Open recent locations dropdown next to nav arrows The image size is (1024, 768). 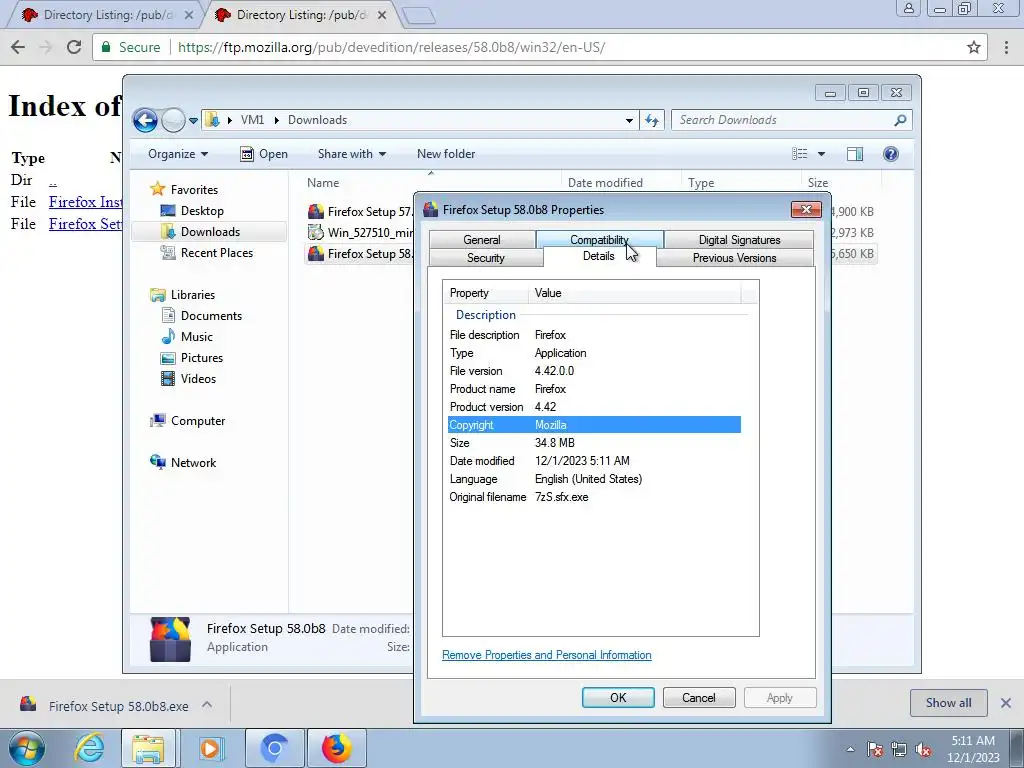coord(193,121)
